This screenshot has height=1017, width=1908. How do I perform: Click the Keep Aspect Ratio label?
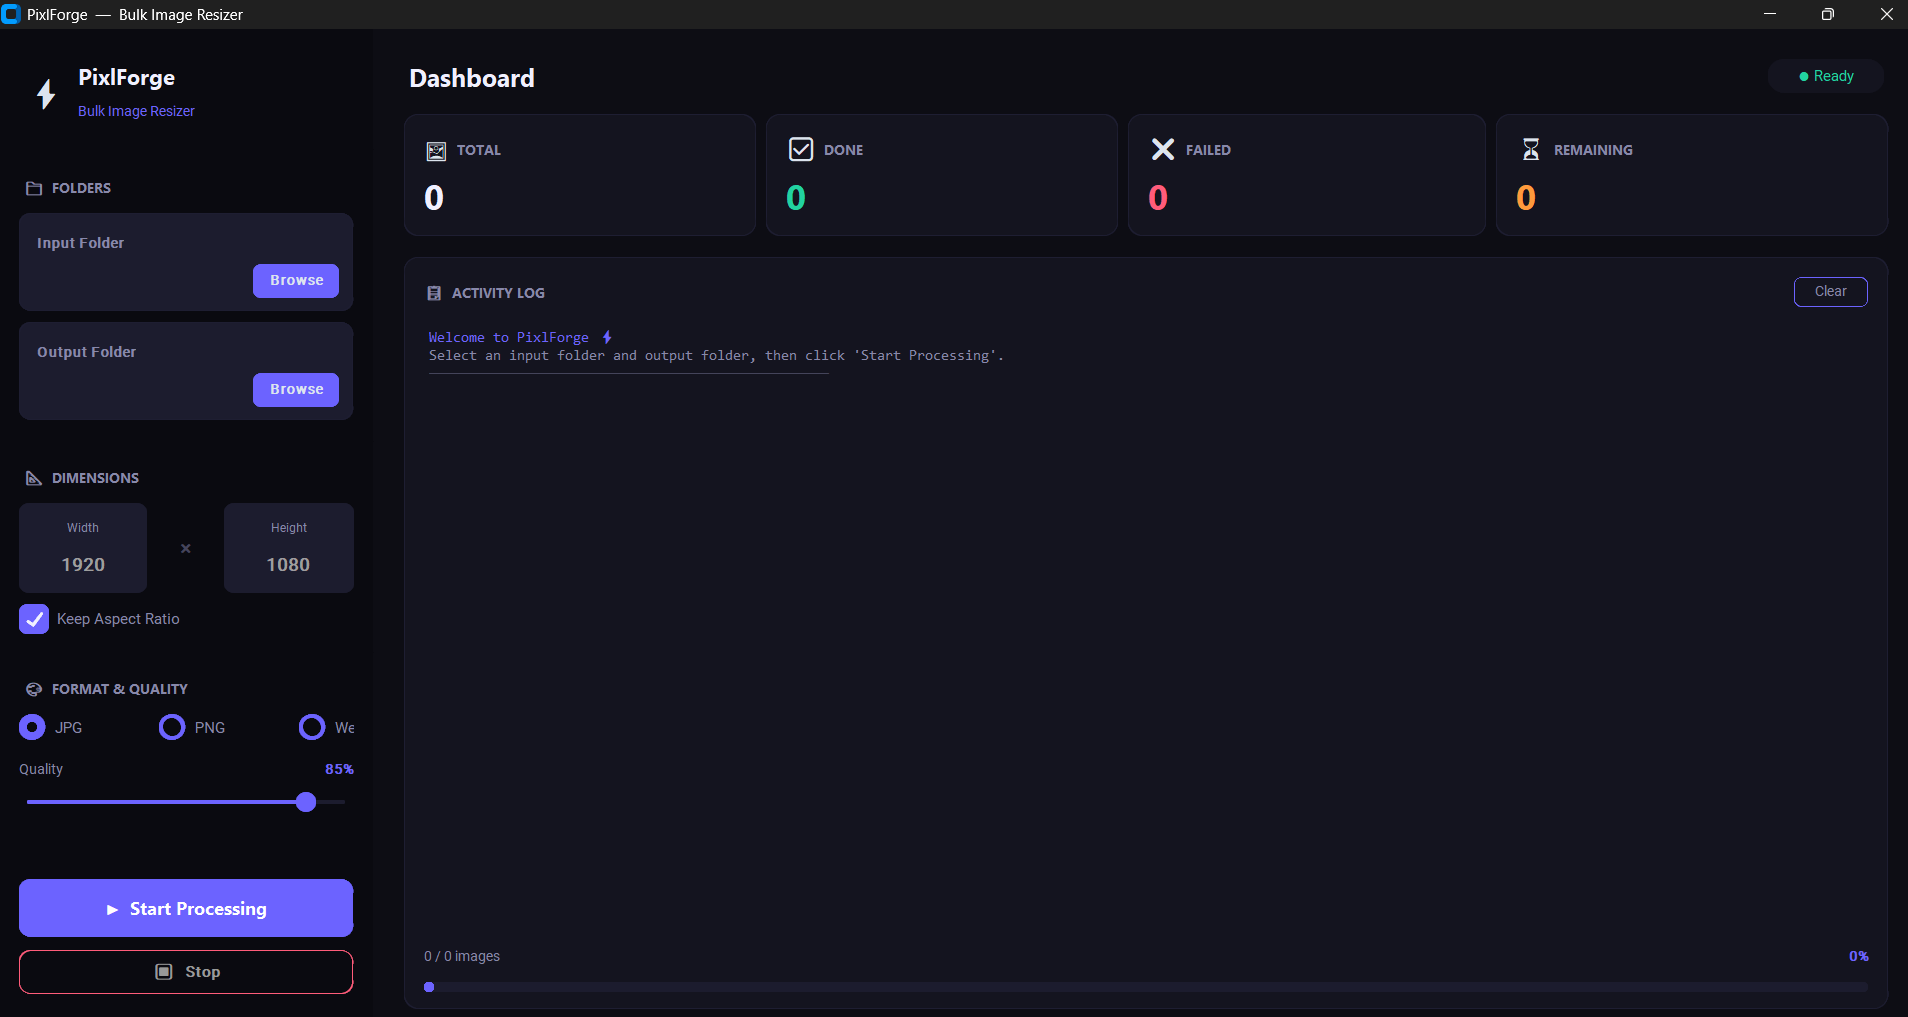pos(118,619)
